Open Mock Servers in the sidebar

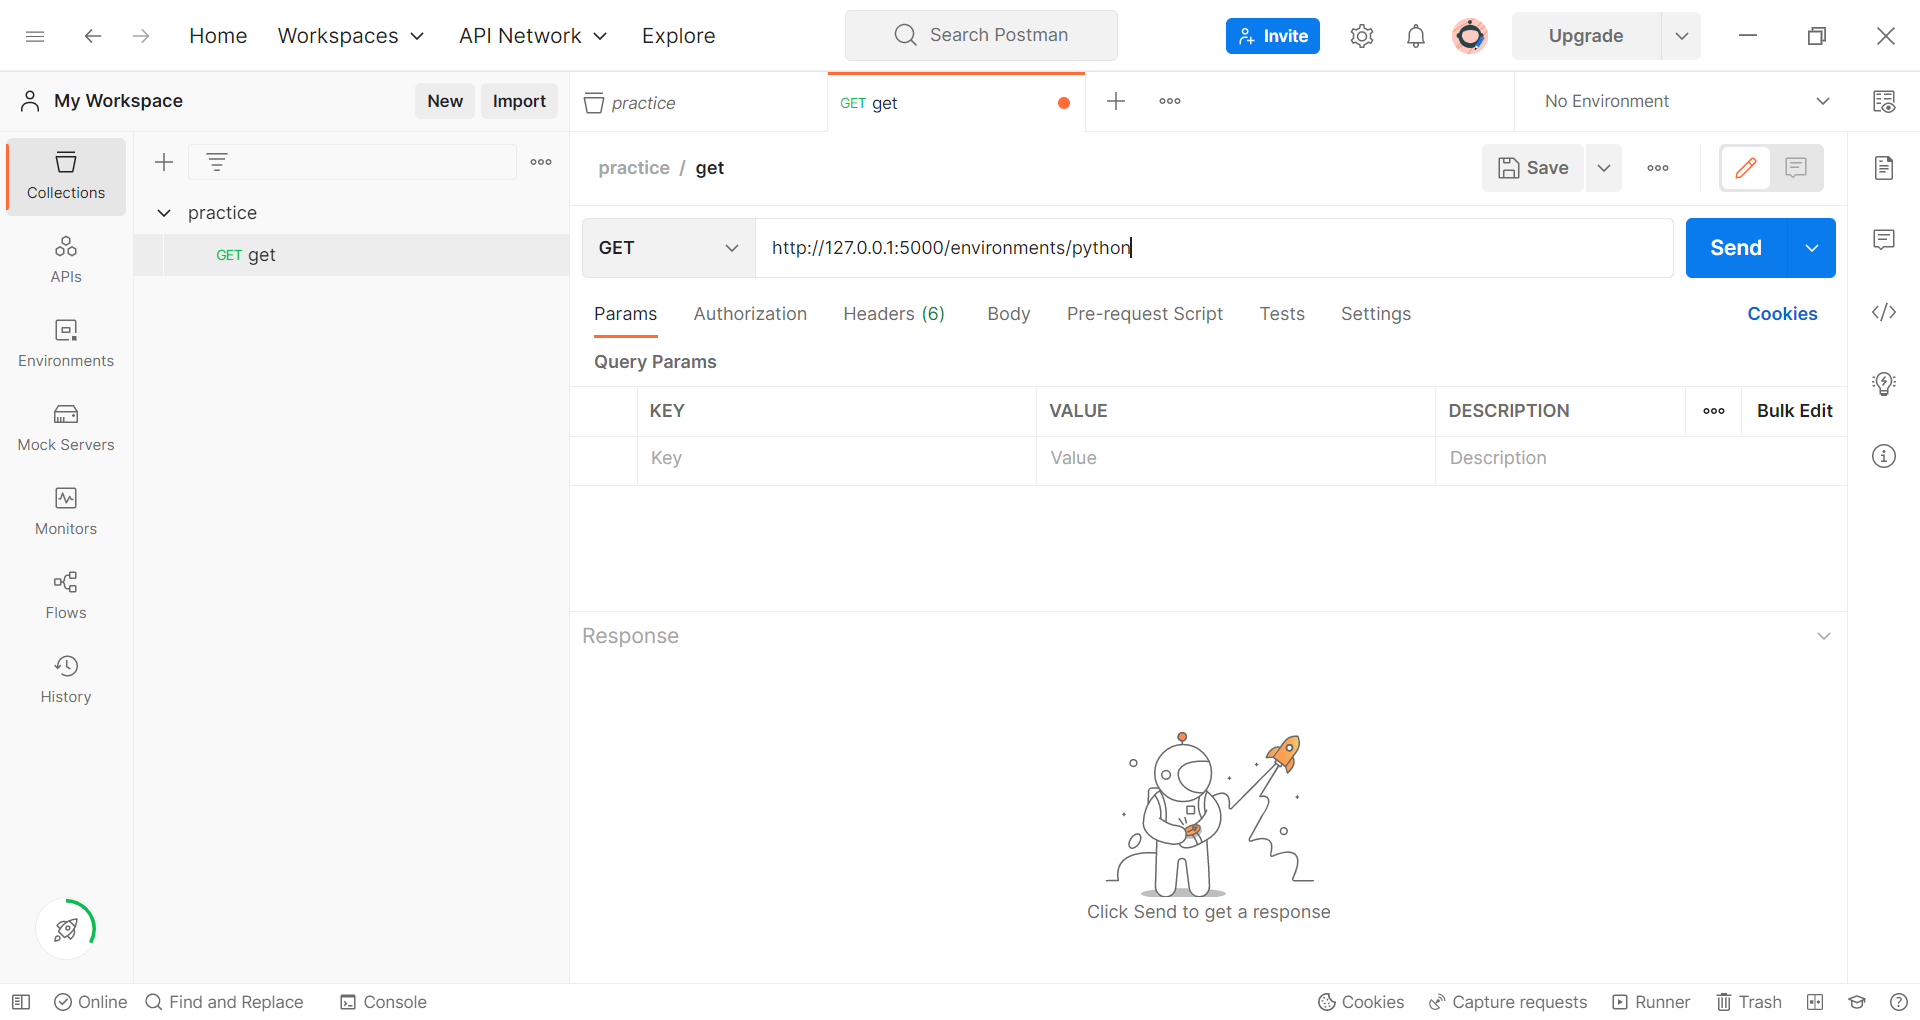click(x=66, y=428)
